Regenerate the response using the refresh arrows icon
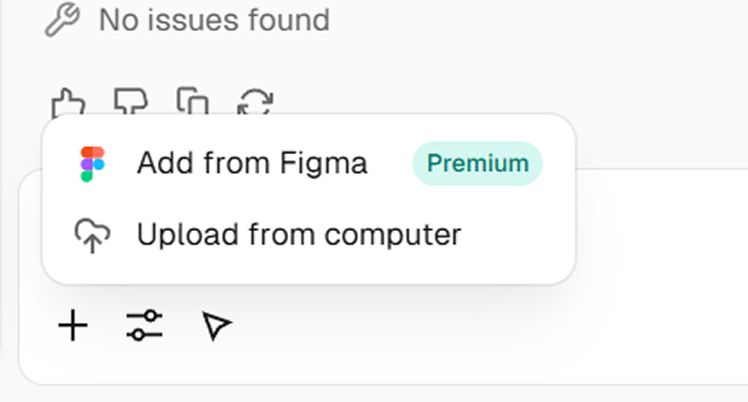The width and height of the screenshot is (748, 402). (x=255, y=102)
